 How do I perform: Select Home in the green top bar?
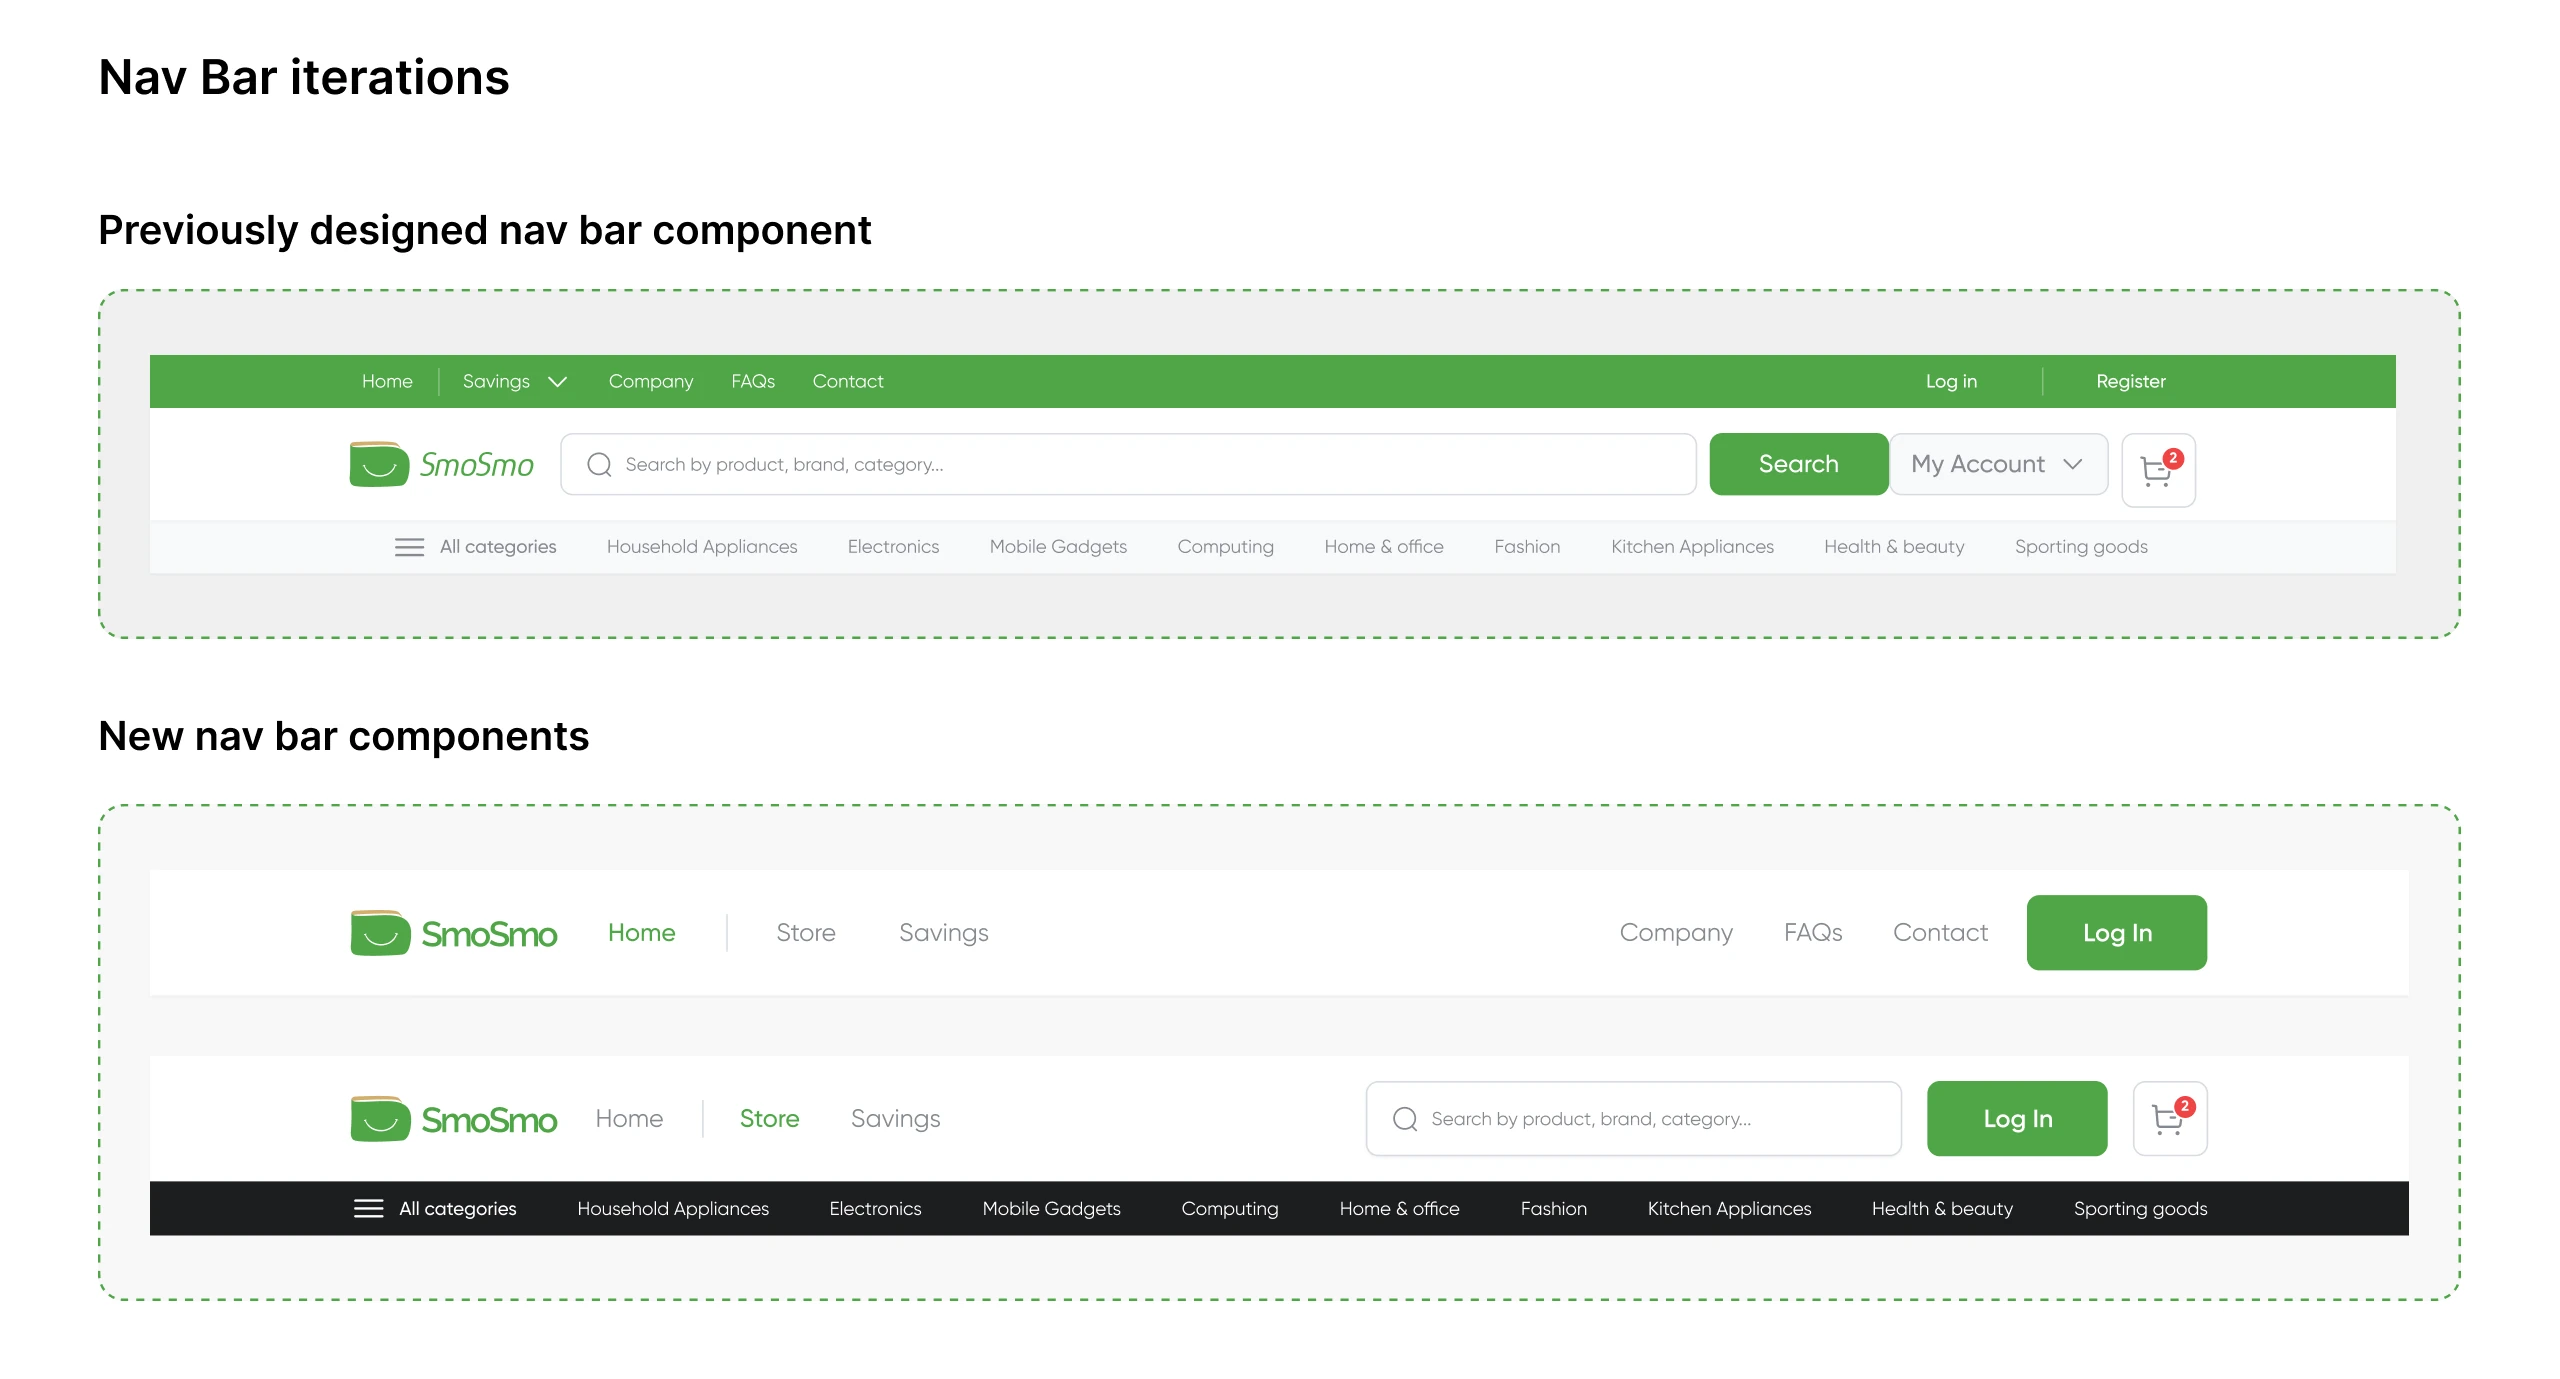coord(387,381)
